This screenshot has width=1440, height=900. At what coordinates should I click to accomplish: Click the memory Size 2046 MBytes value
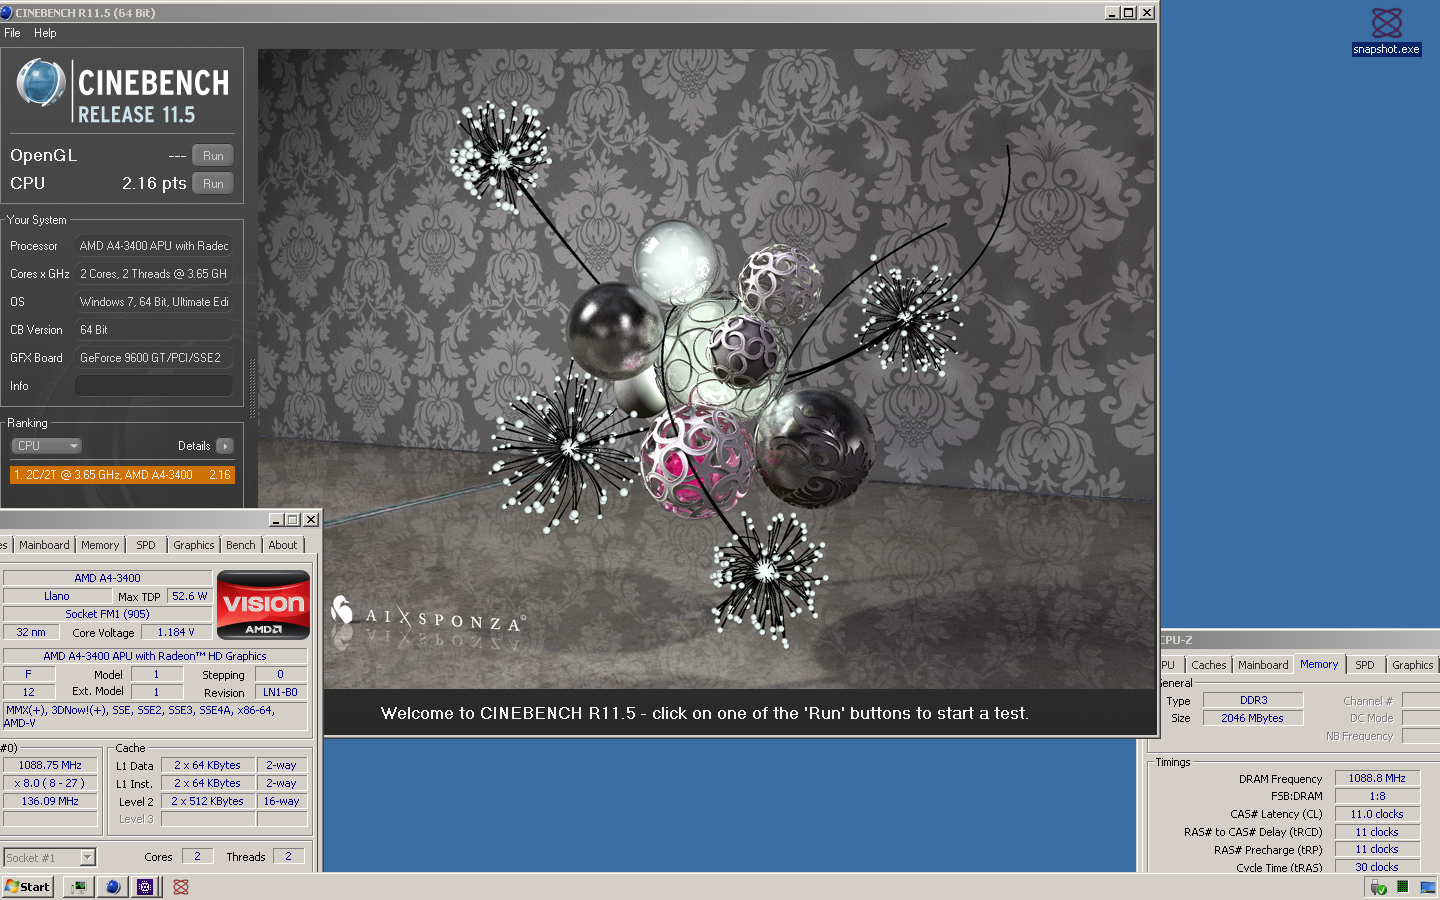tap(1253, 718)
